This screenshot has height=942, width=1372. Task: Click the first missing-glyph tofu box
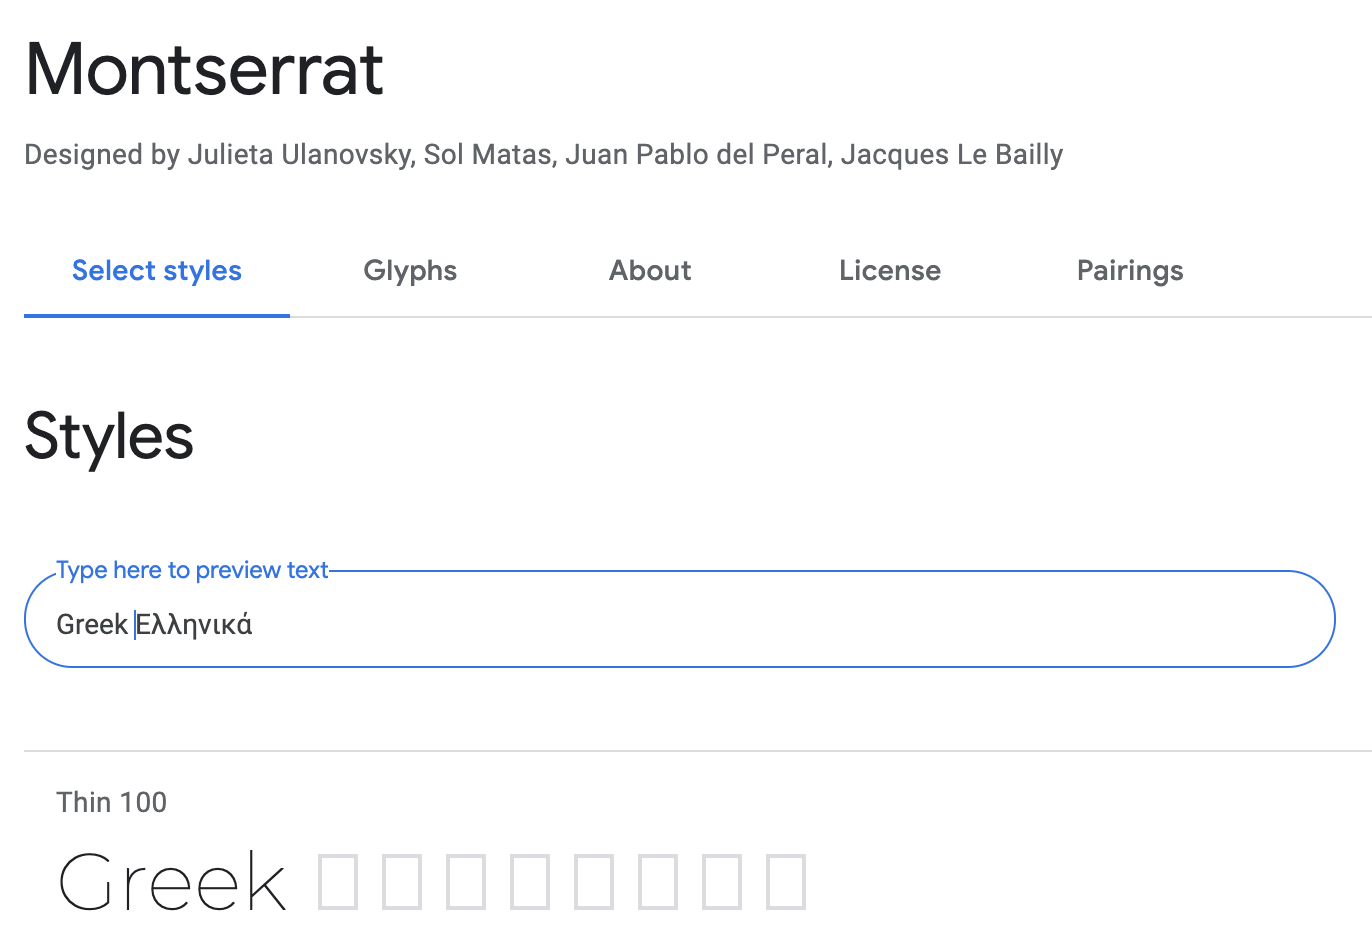pyautogui.click(x=337, y=880)
